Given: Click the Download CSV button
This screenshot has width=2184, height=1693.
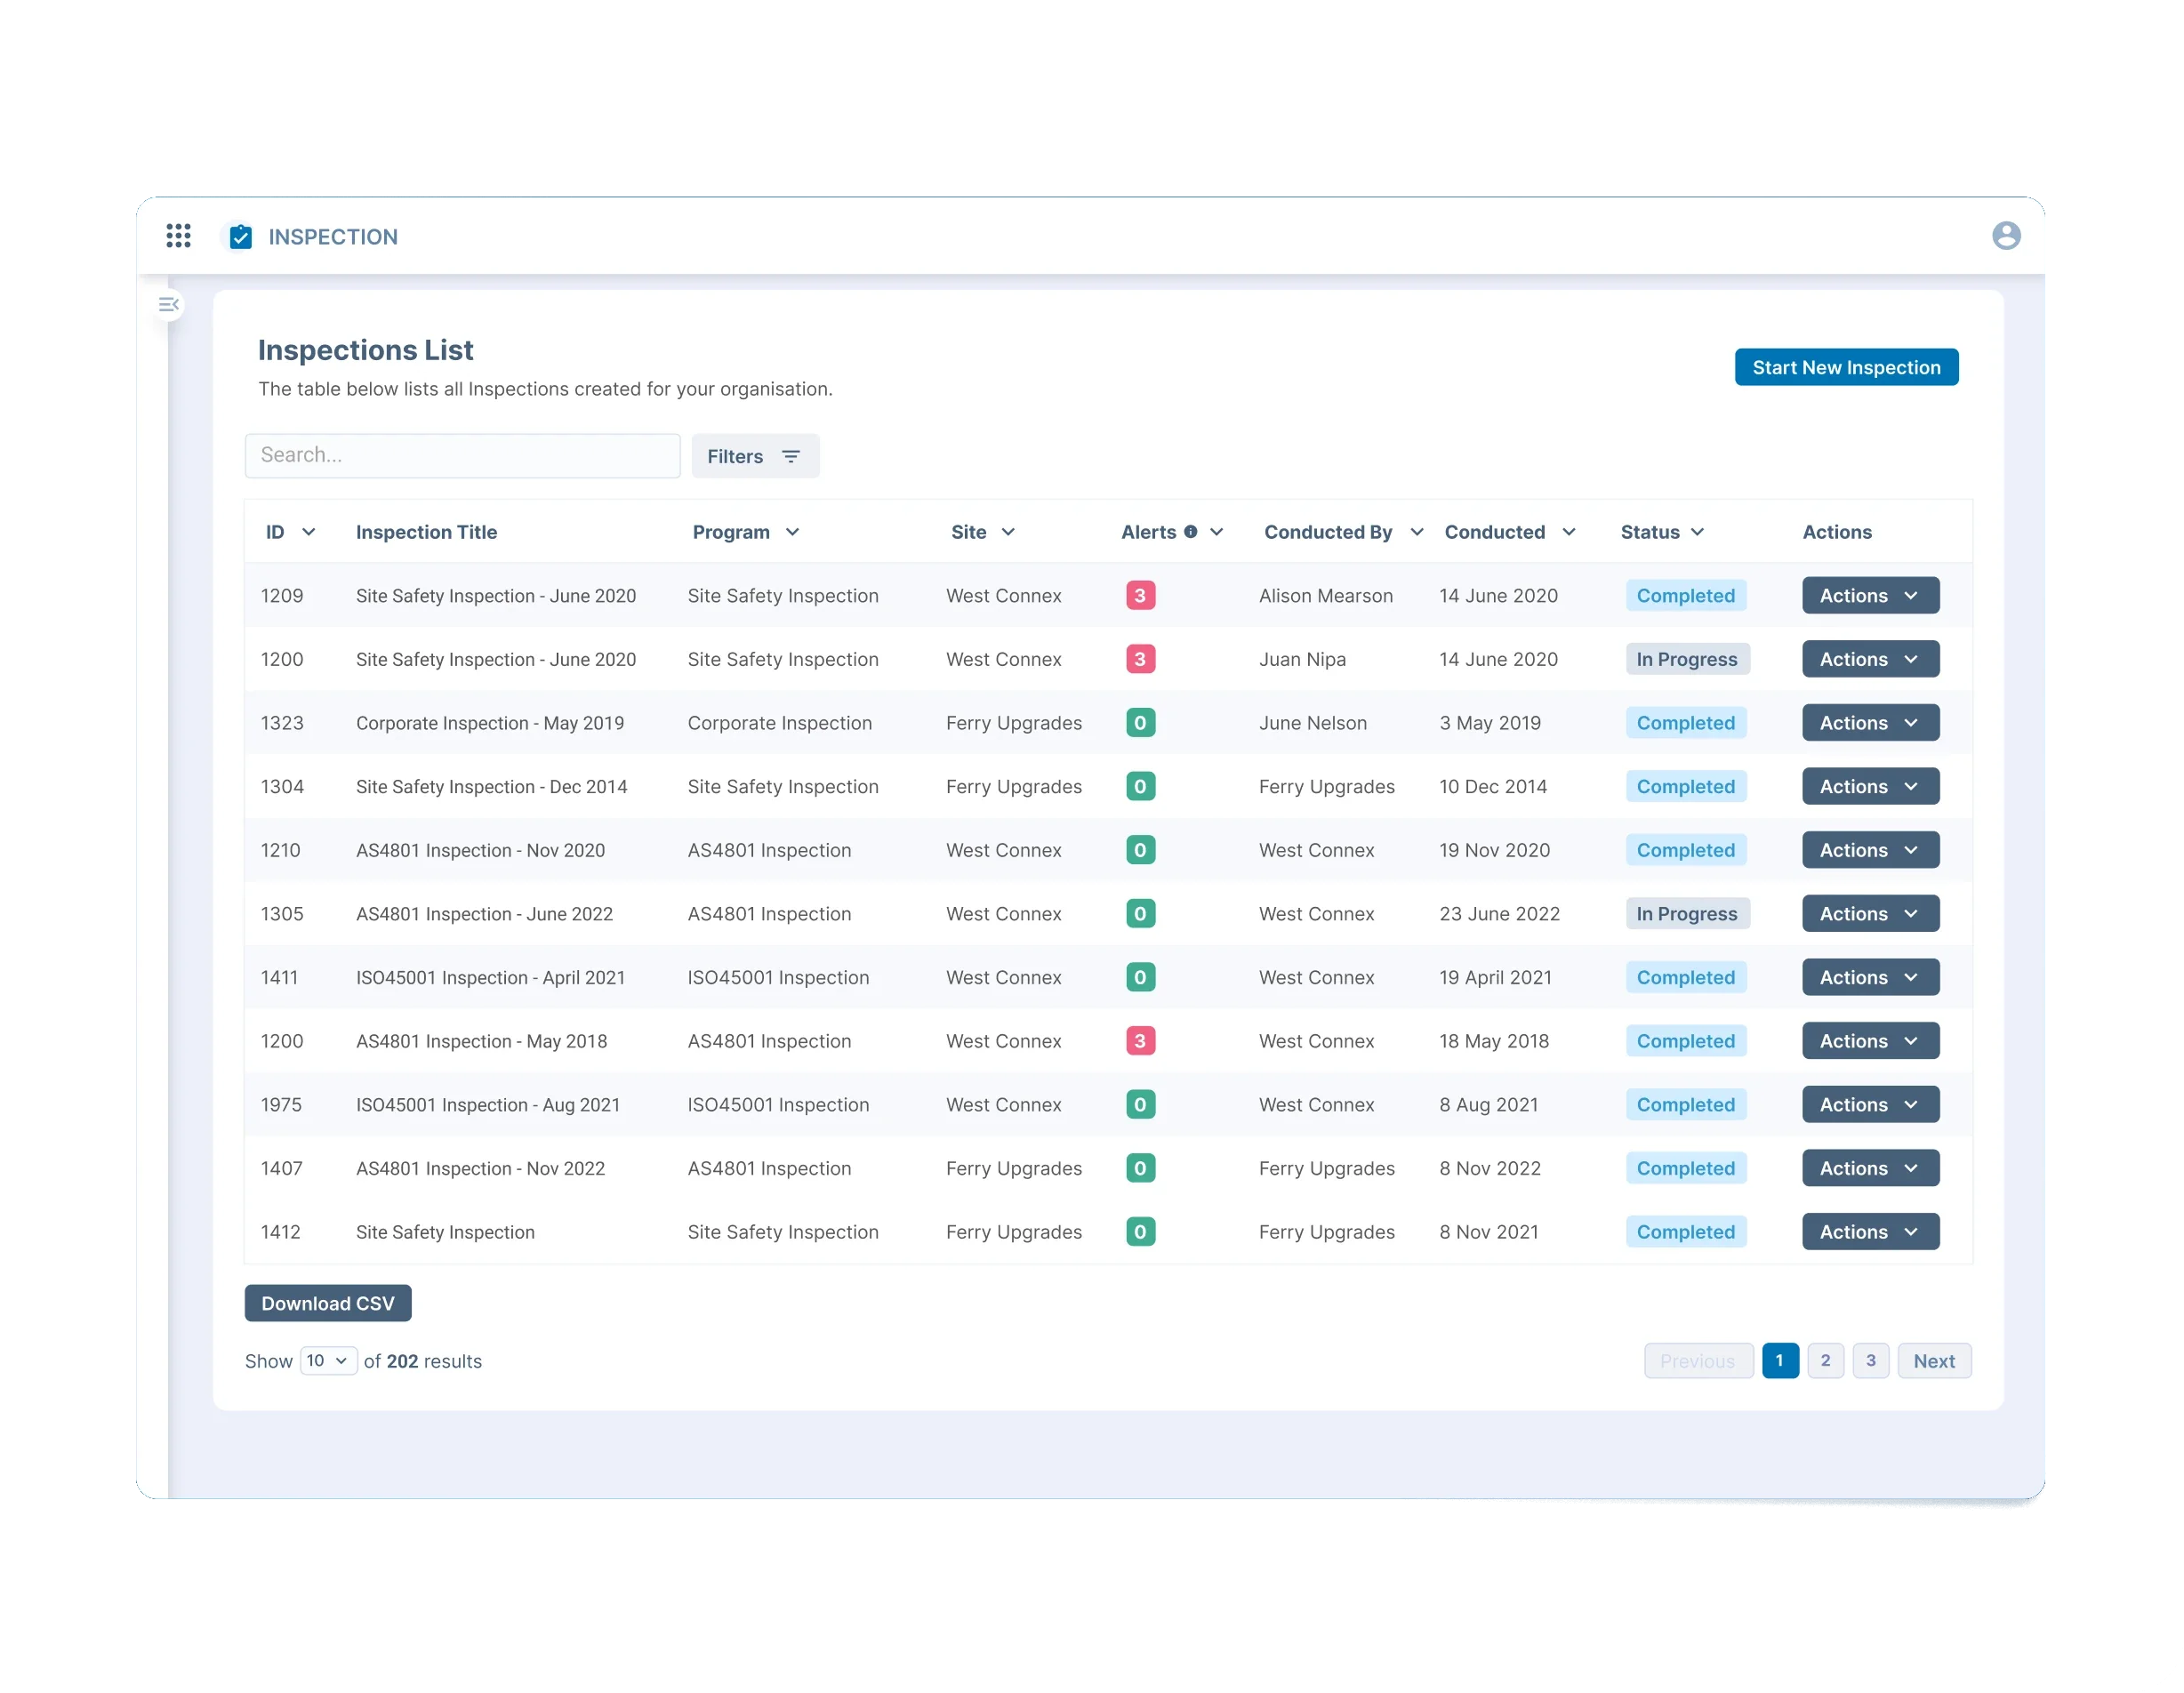Looking at the screenshot, I should [328, 1303].
